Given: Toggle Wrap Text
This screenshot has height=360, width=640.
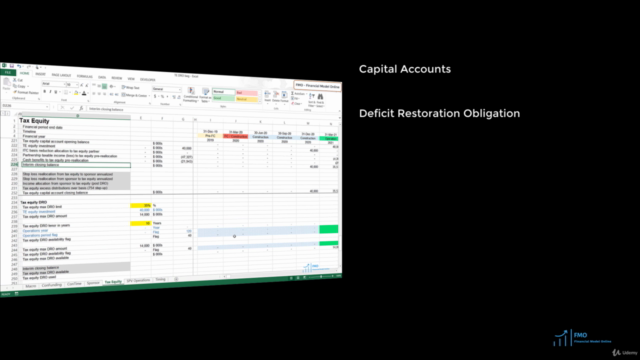Looking at the screenshot, I should (131, 87).
